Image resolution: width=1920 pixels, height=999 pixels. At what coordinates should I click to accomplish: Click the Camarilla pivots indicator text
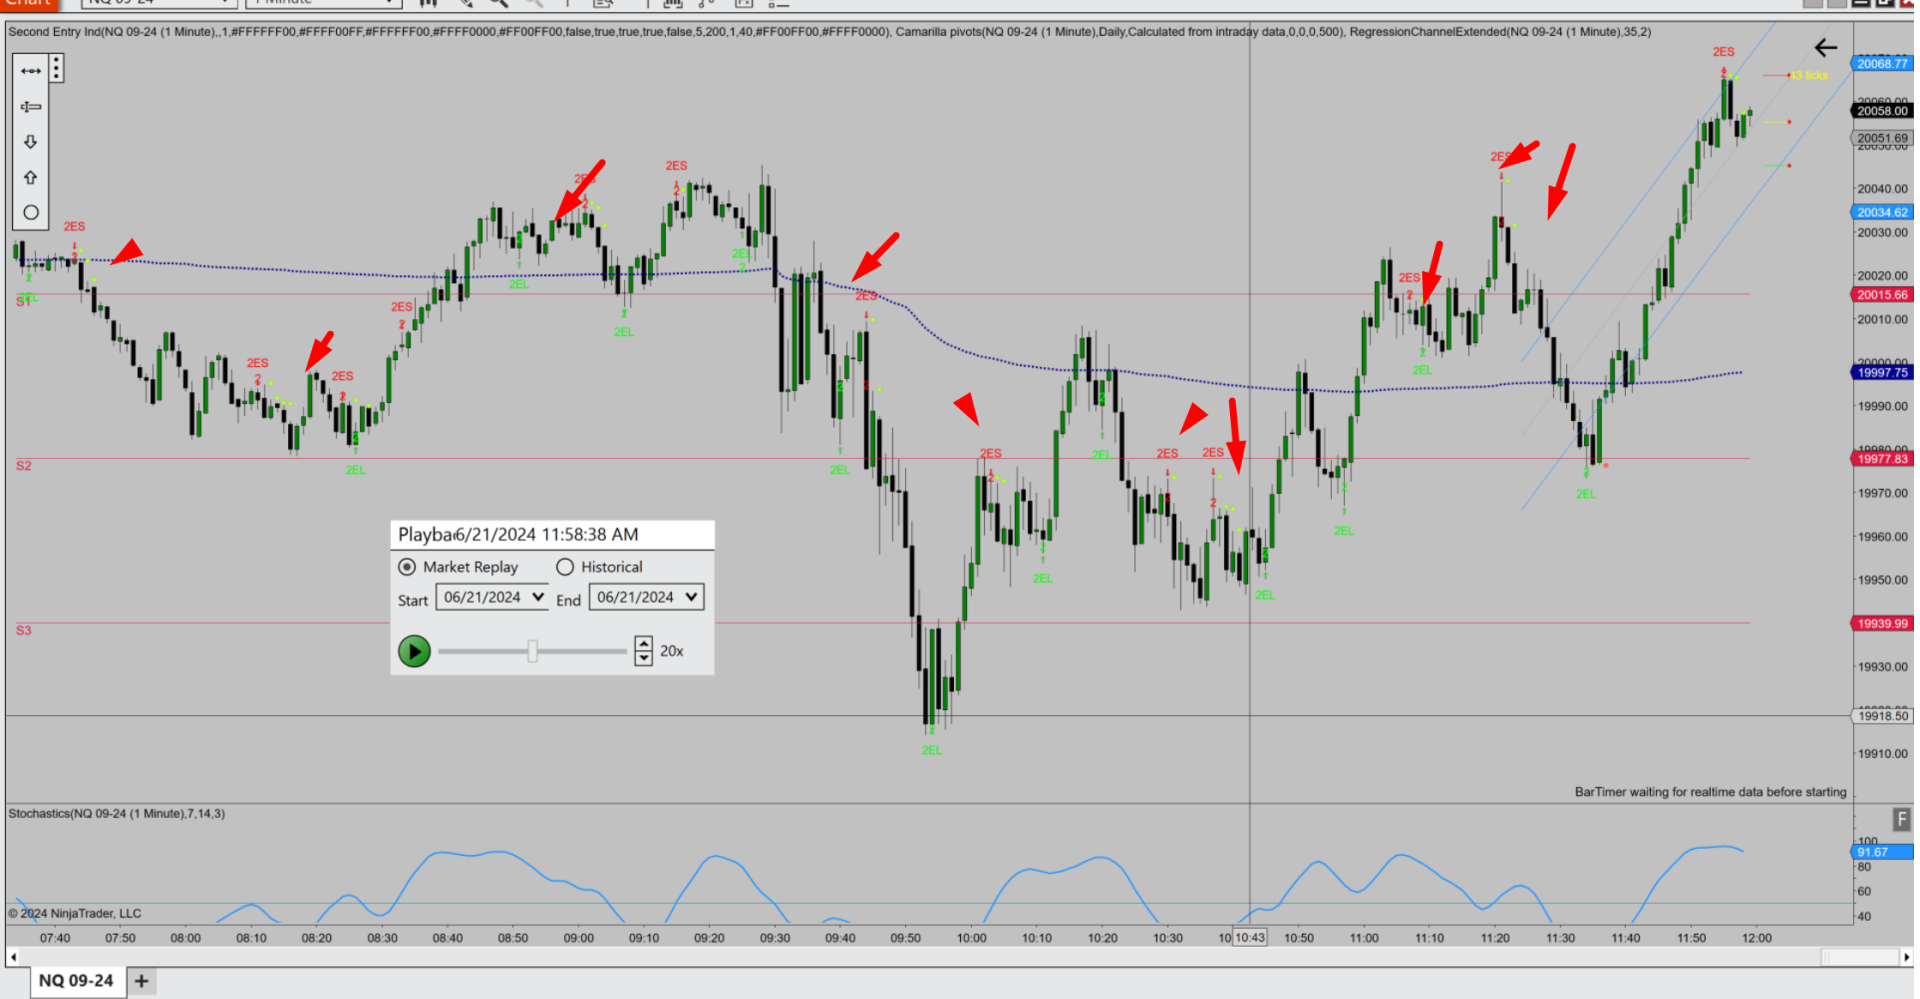tap(1120, 32)
